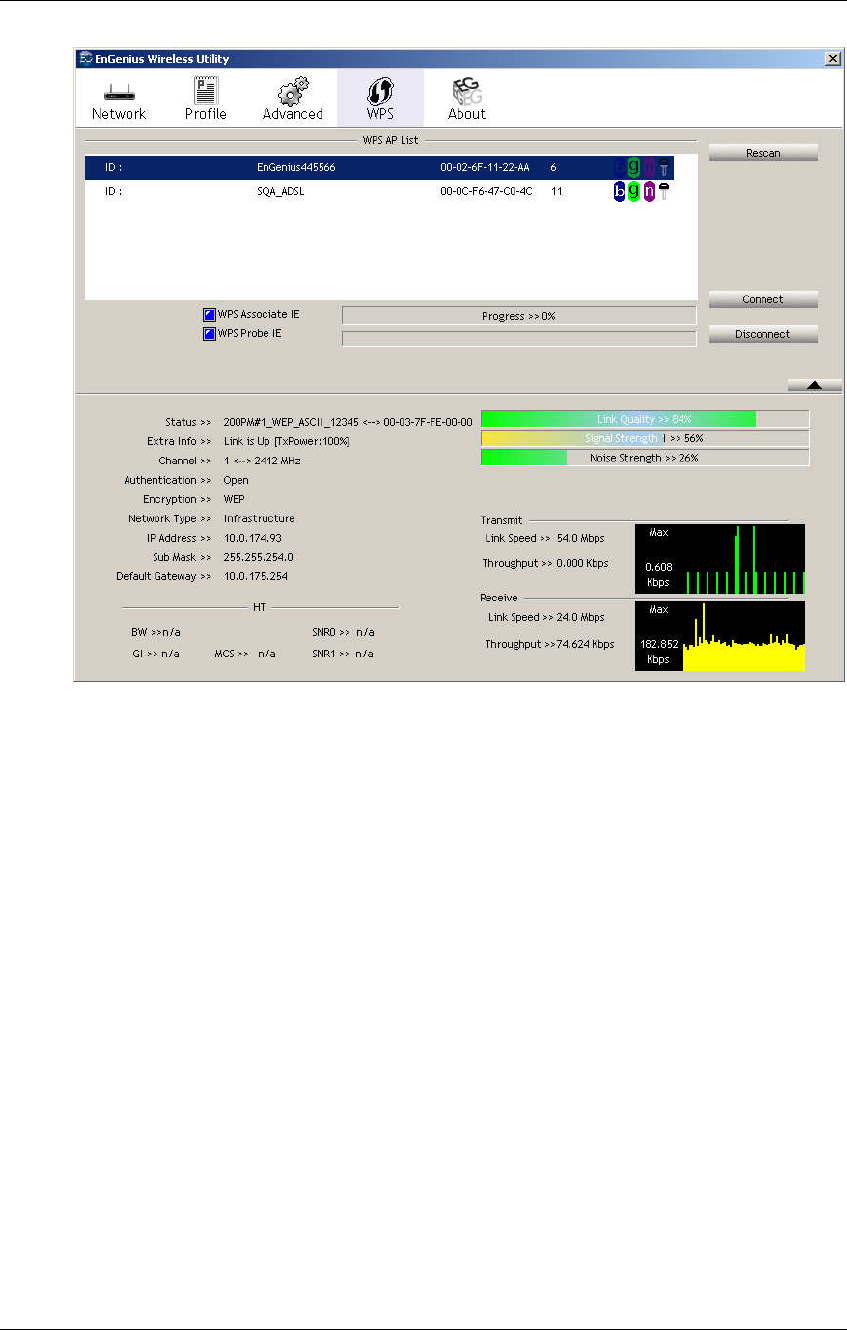
Task: Open the Network tab
Action: (119, 98)
